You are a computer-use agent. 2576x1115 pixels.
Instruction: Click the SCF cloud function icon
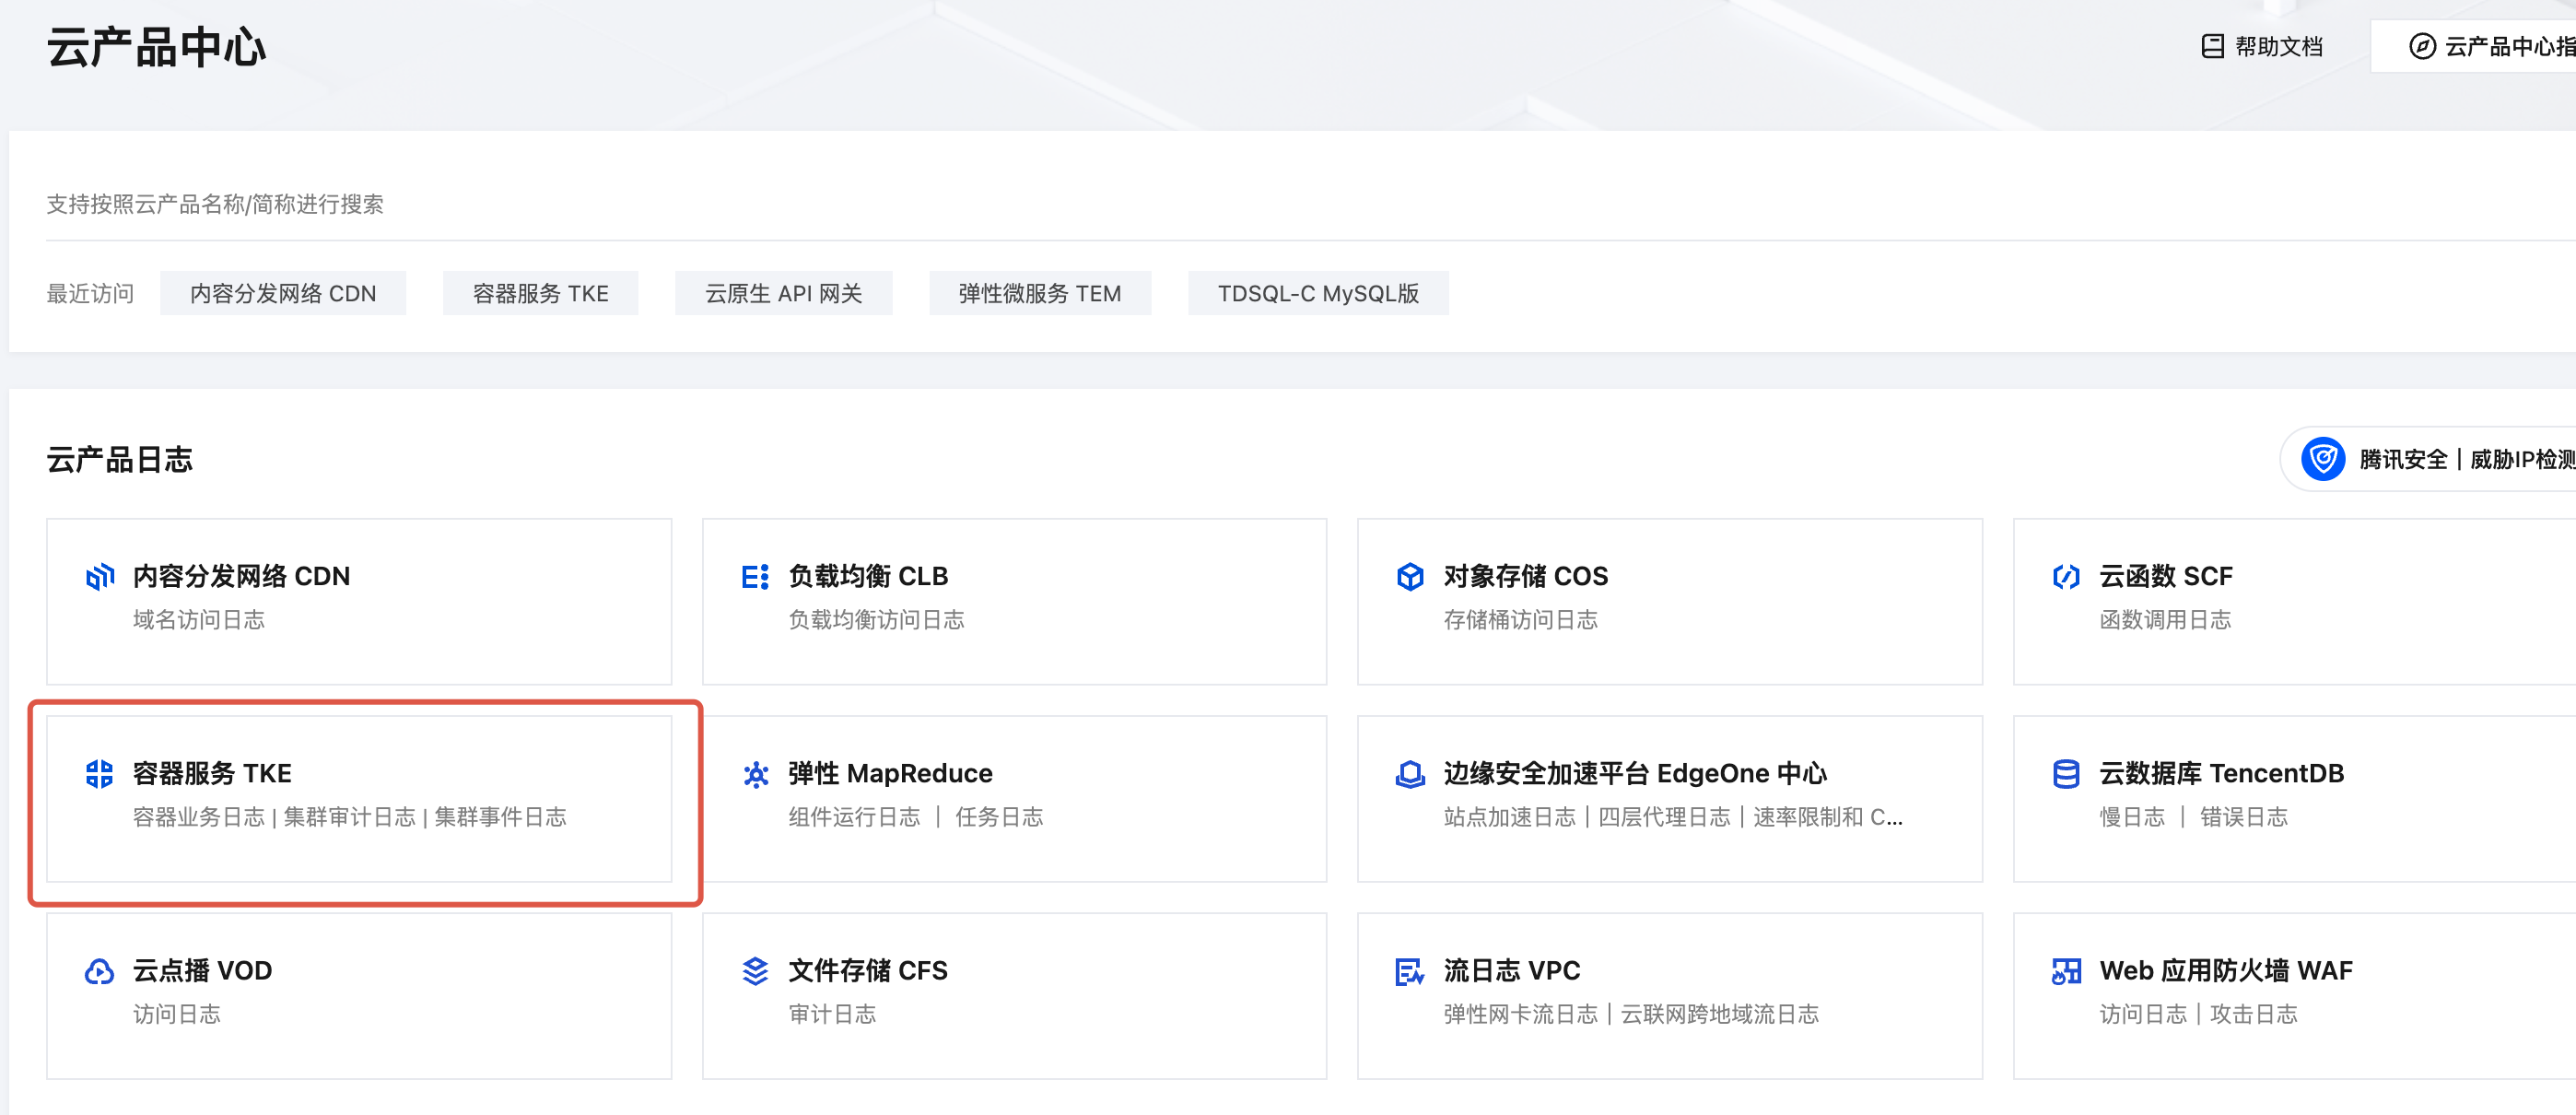2066,576
